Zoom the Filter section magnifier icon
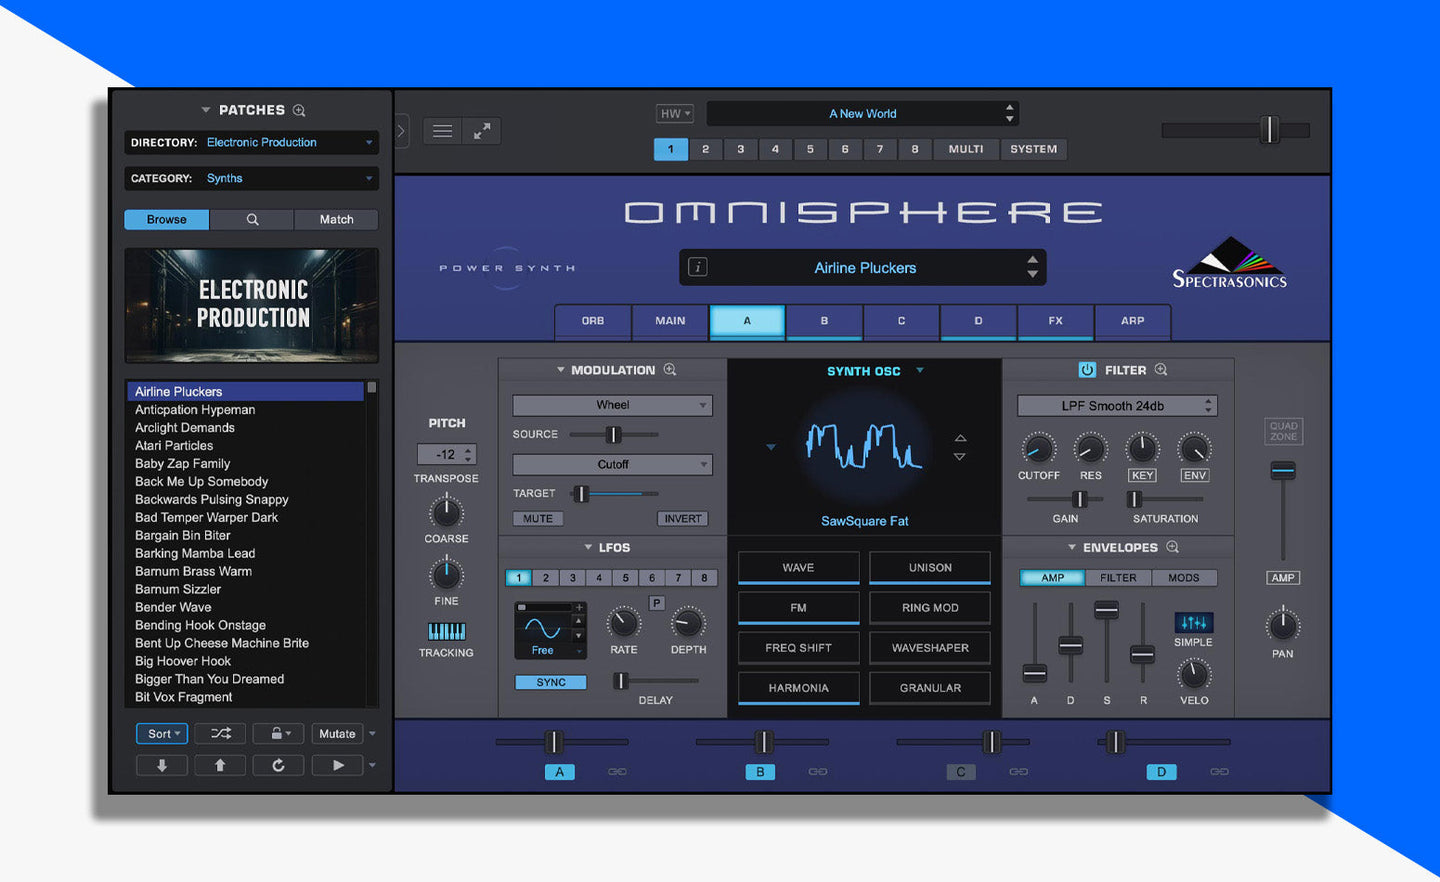The width and height of the screenshot is (1440, 882). pyautogui.click(x=1161, y=370)
